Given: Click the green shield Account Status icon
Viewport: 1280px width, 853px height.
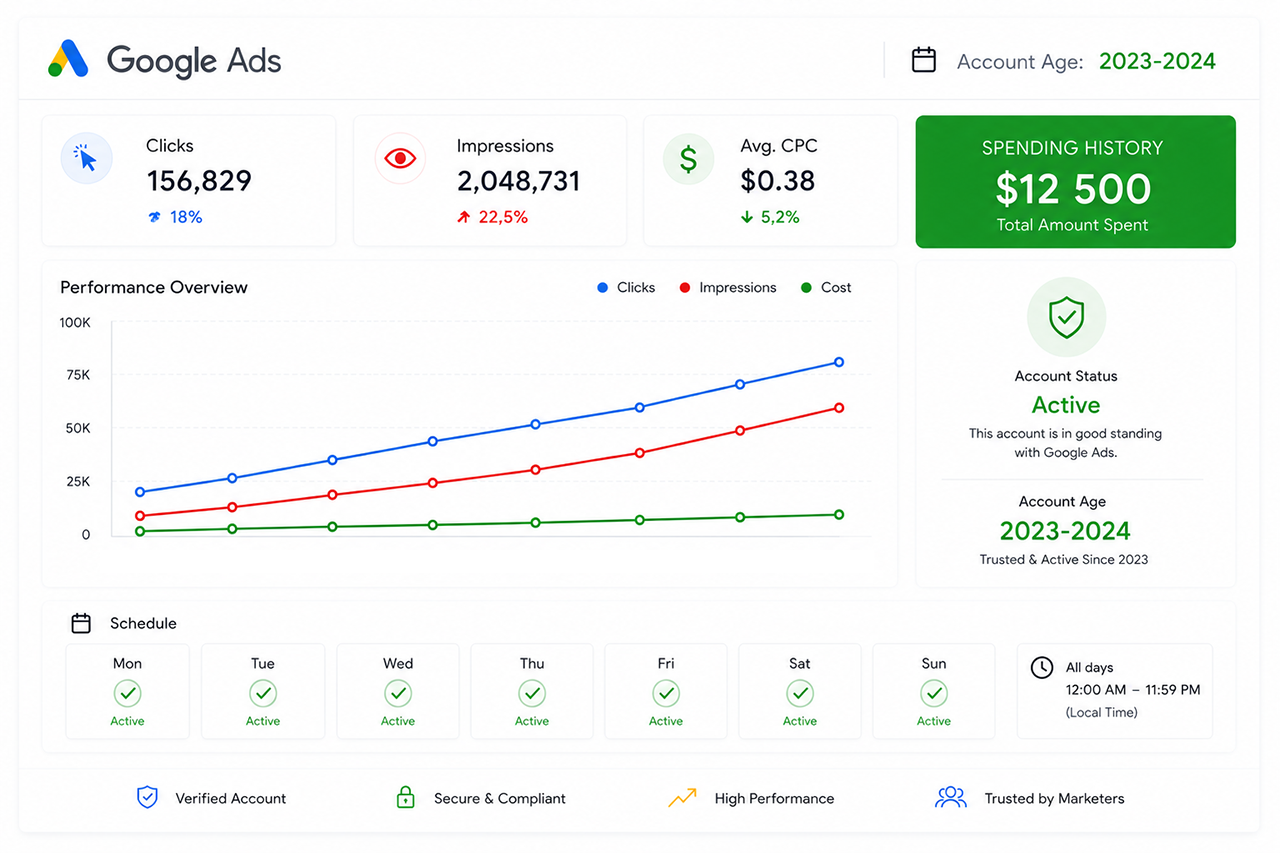Looking at the screenshot, I should tap(1066, 317).
